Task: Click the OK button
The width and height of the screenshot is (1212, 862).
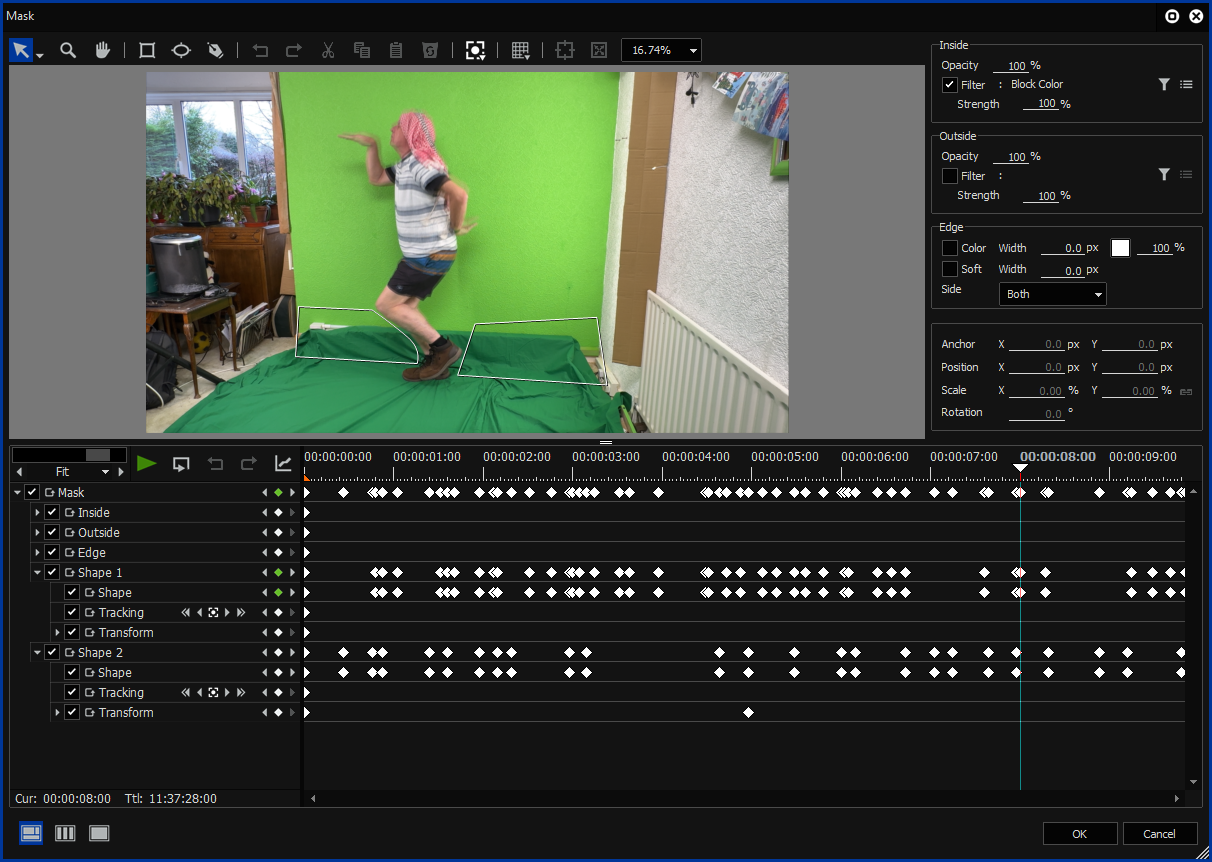Action: [1079, 834]
